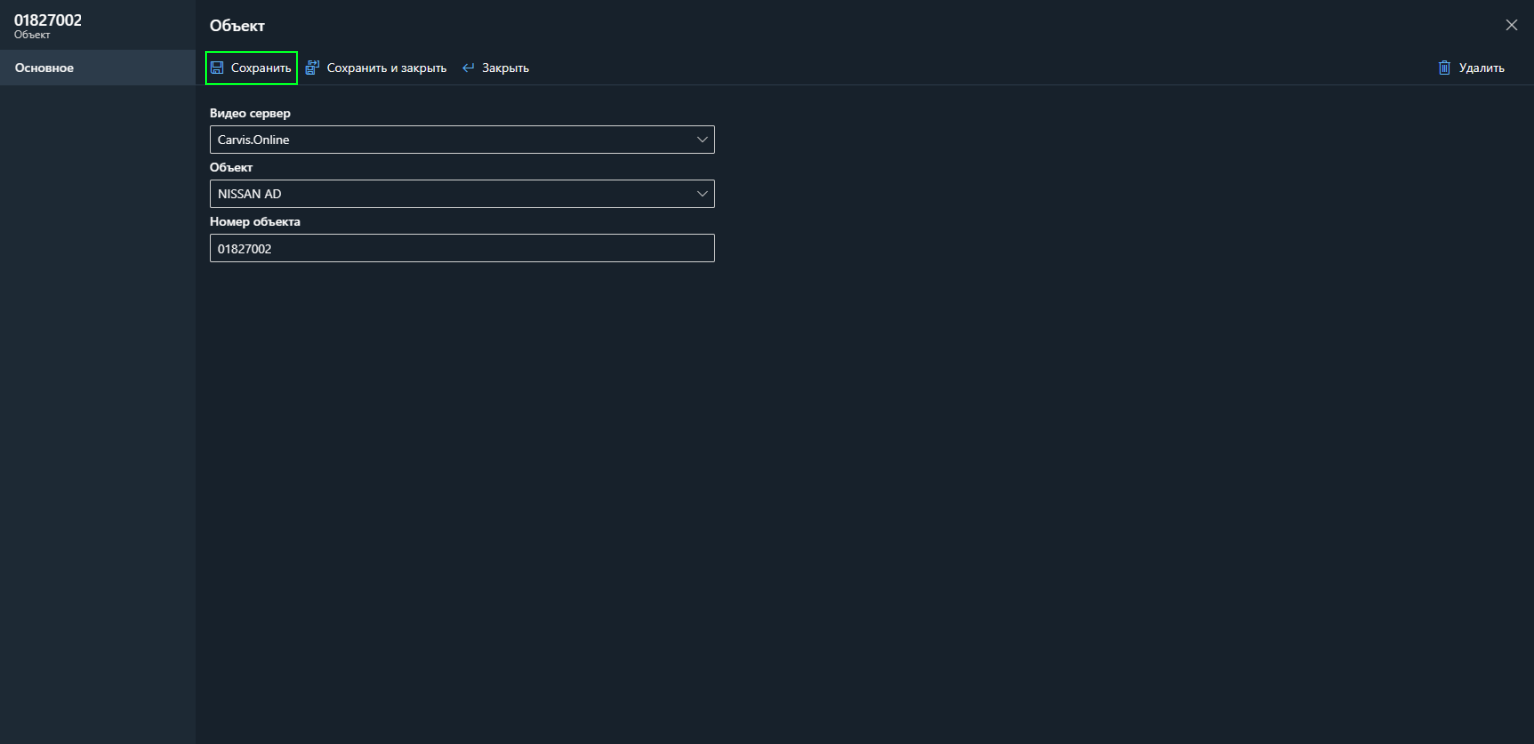This screenshot has height=744, width=1534.
Task: Click the Объект page header
Action: tap(237, 26)
